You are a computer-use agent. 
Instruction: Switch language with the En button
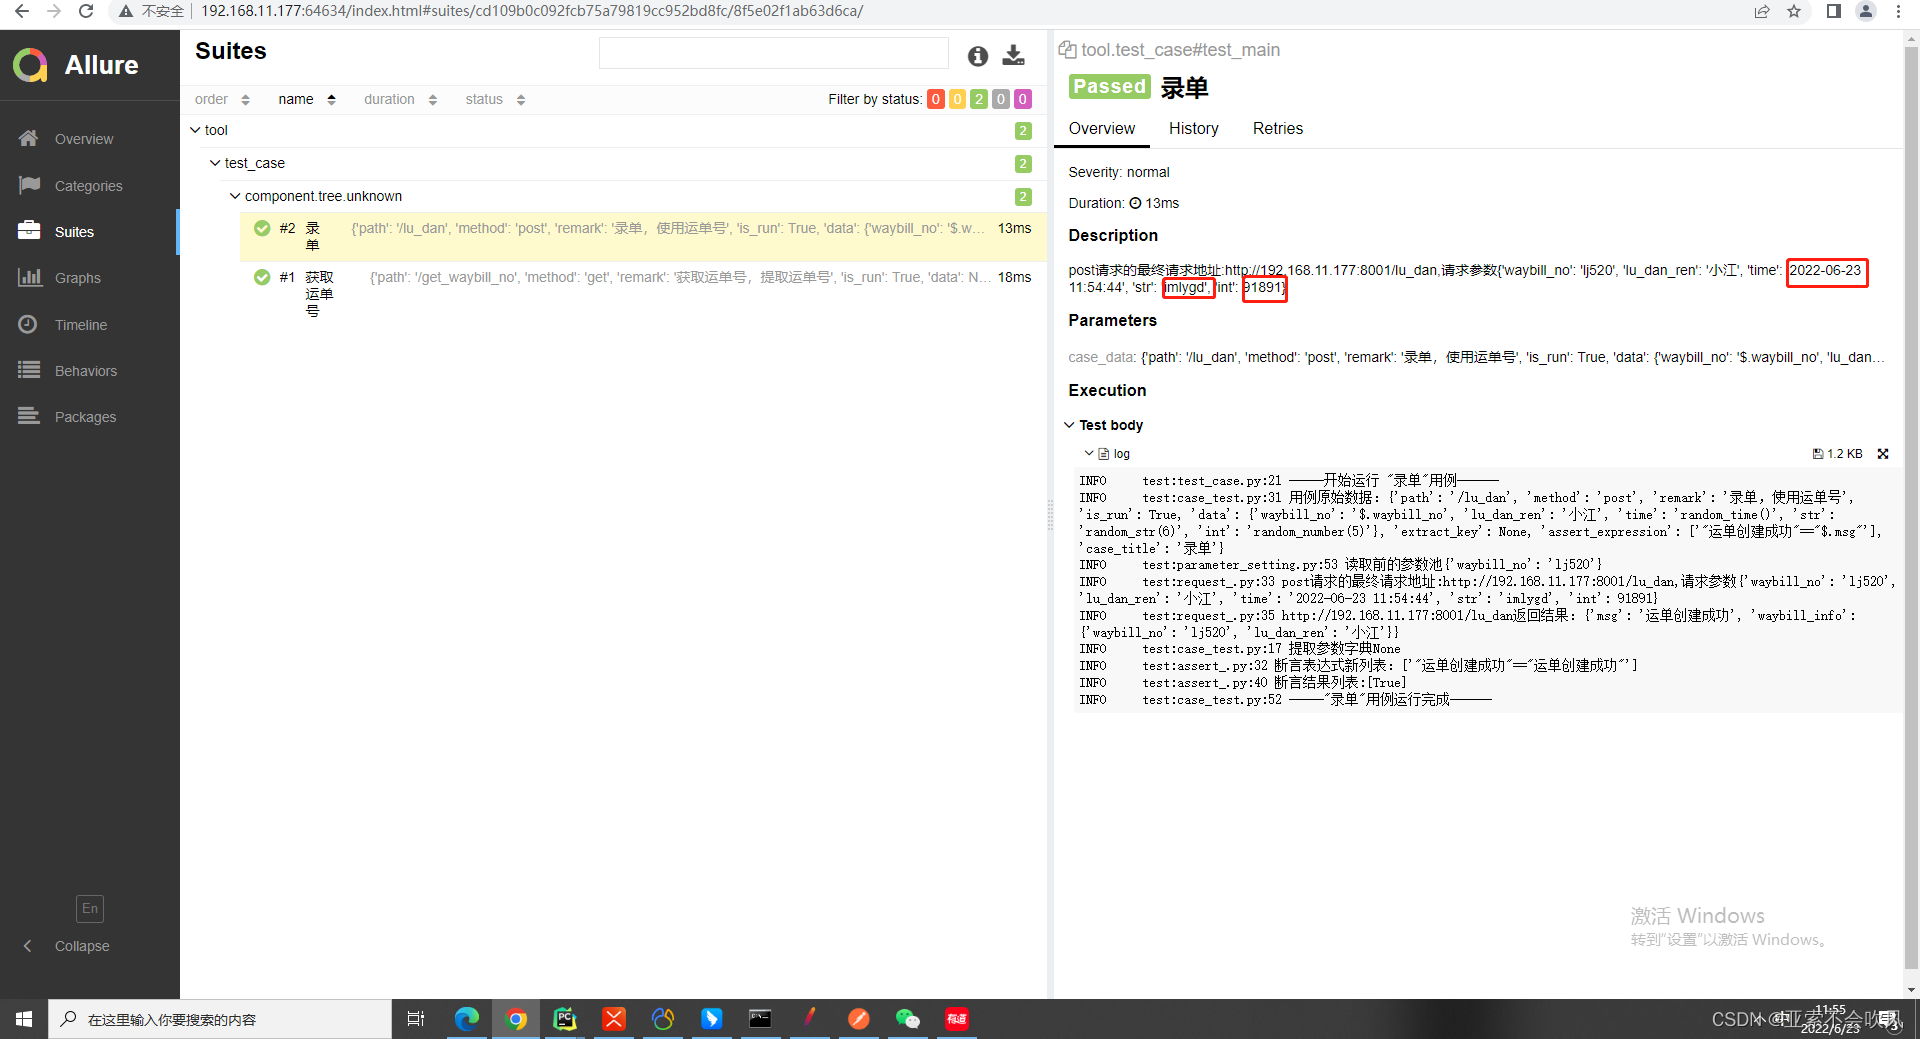click(x=90, y=908)
